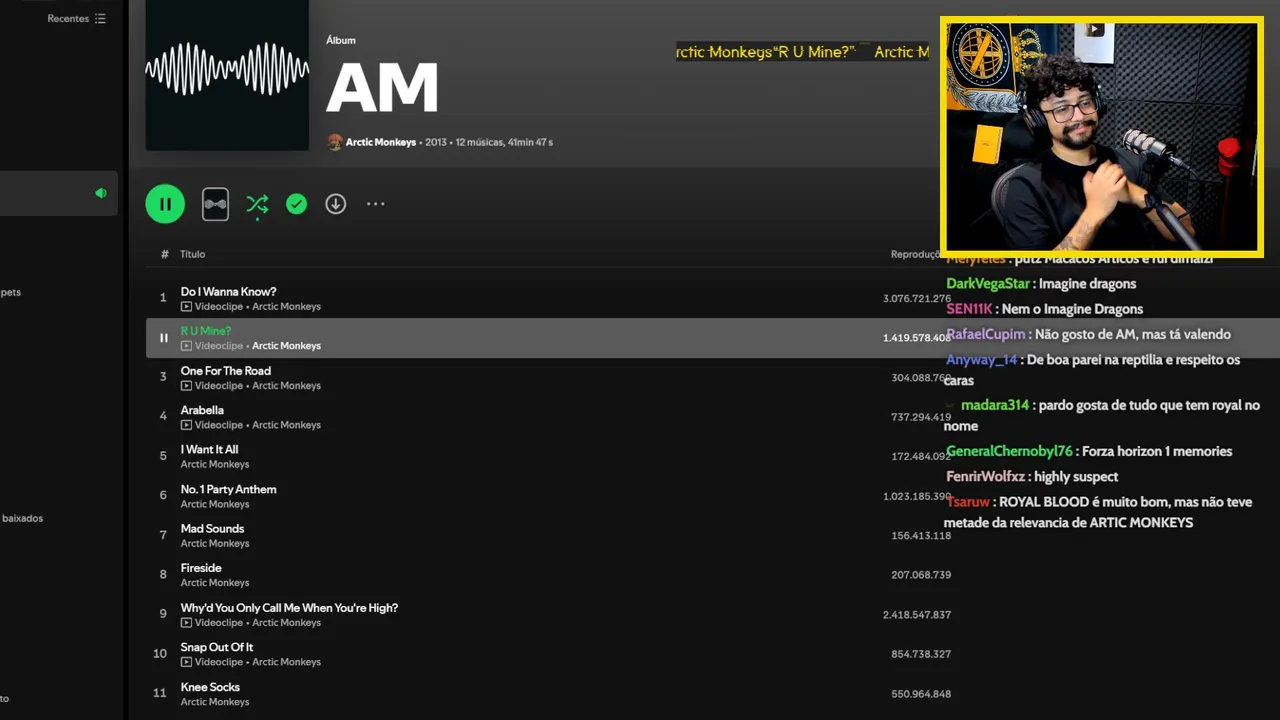Viewport: 1280px width, 720px height.
Task: Click the Título column header
Action: (x=192, y=254)
